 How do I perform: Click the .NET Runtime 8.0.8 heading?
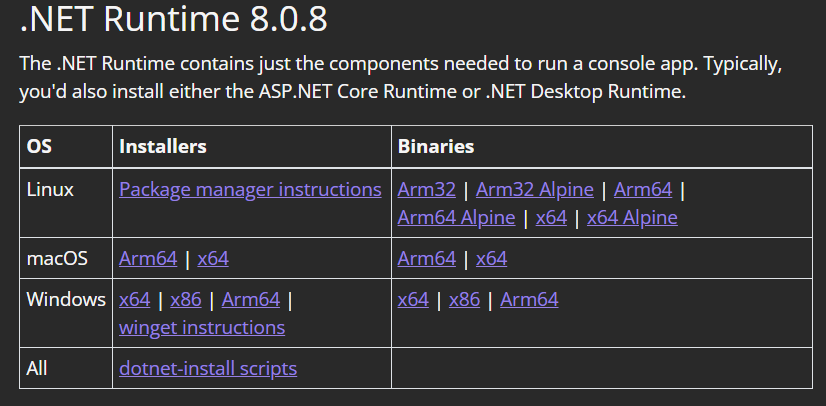pos(173,18)
